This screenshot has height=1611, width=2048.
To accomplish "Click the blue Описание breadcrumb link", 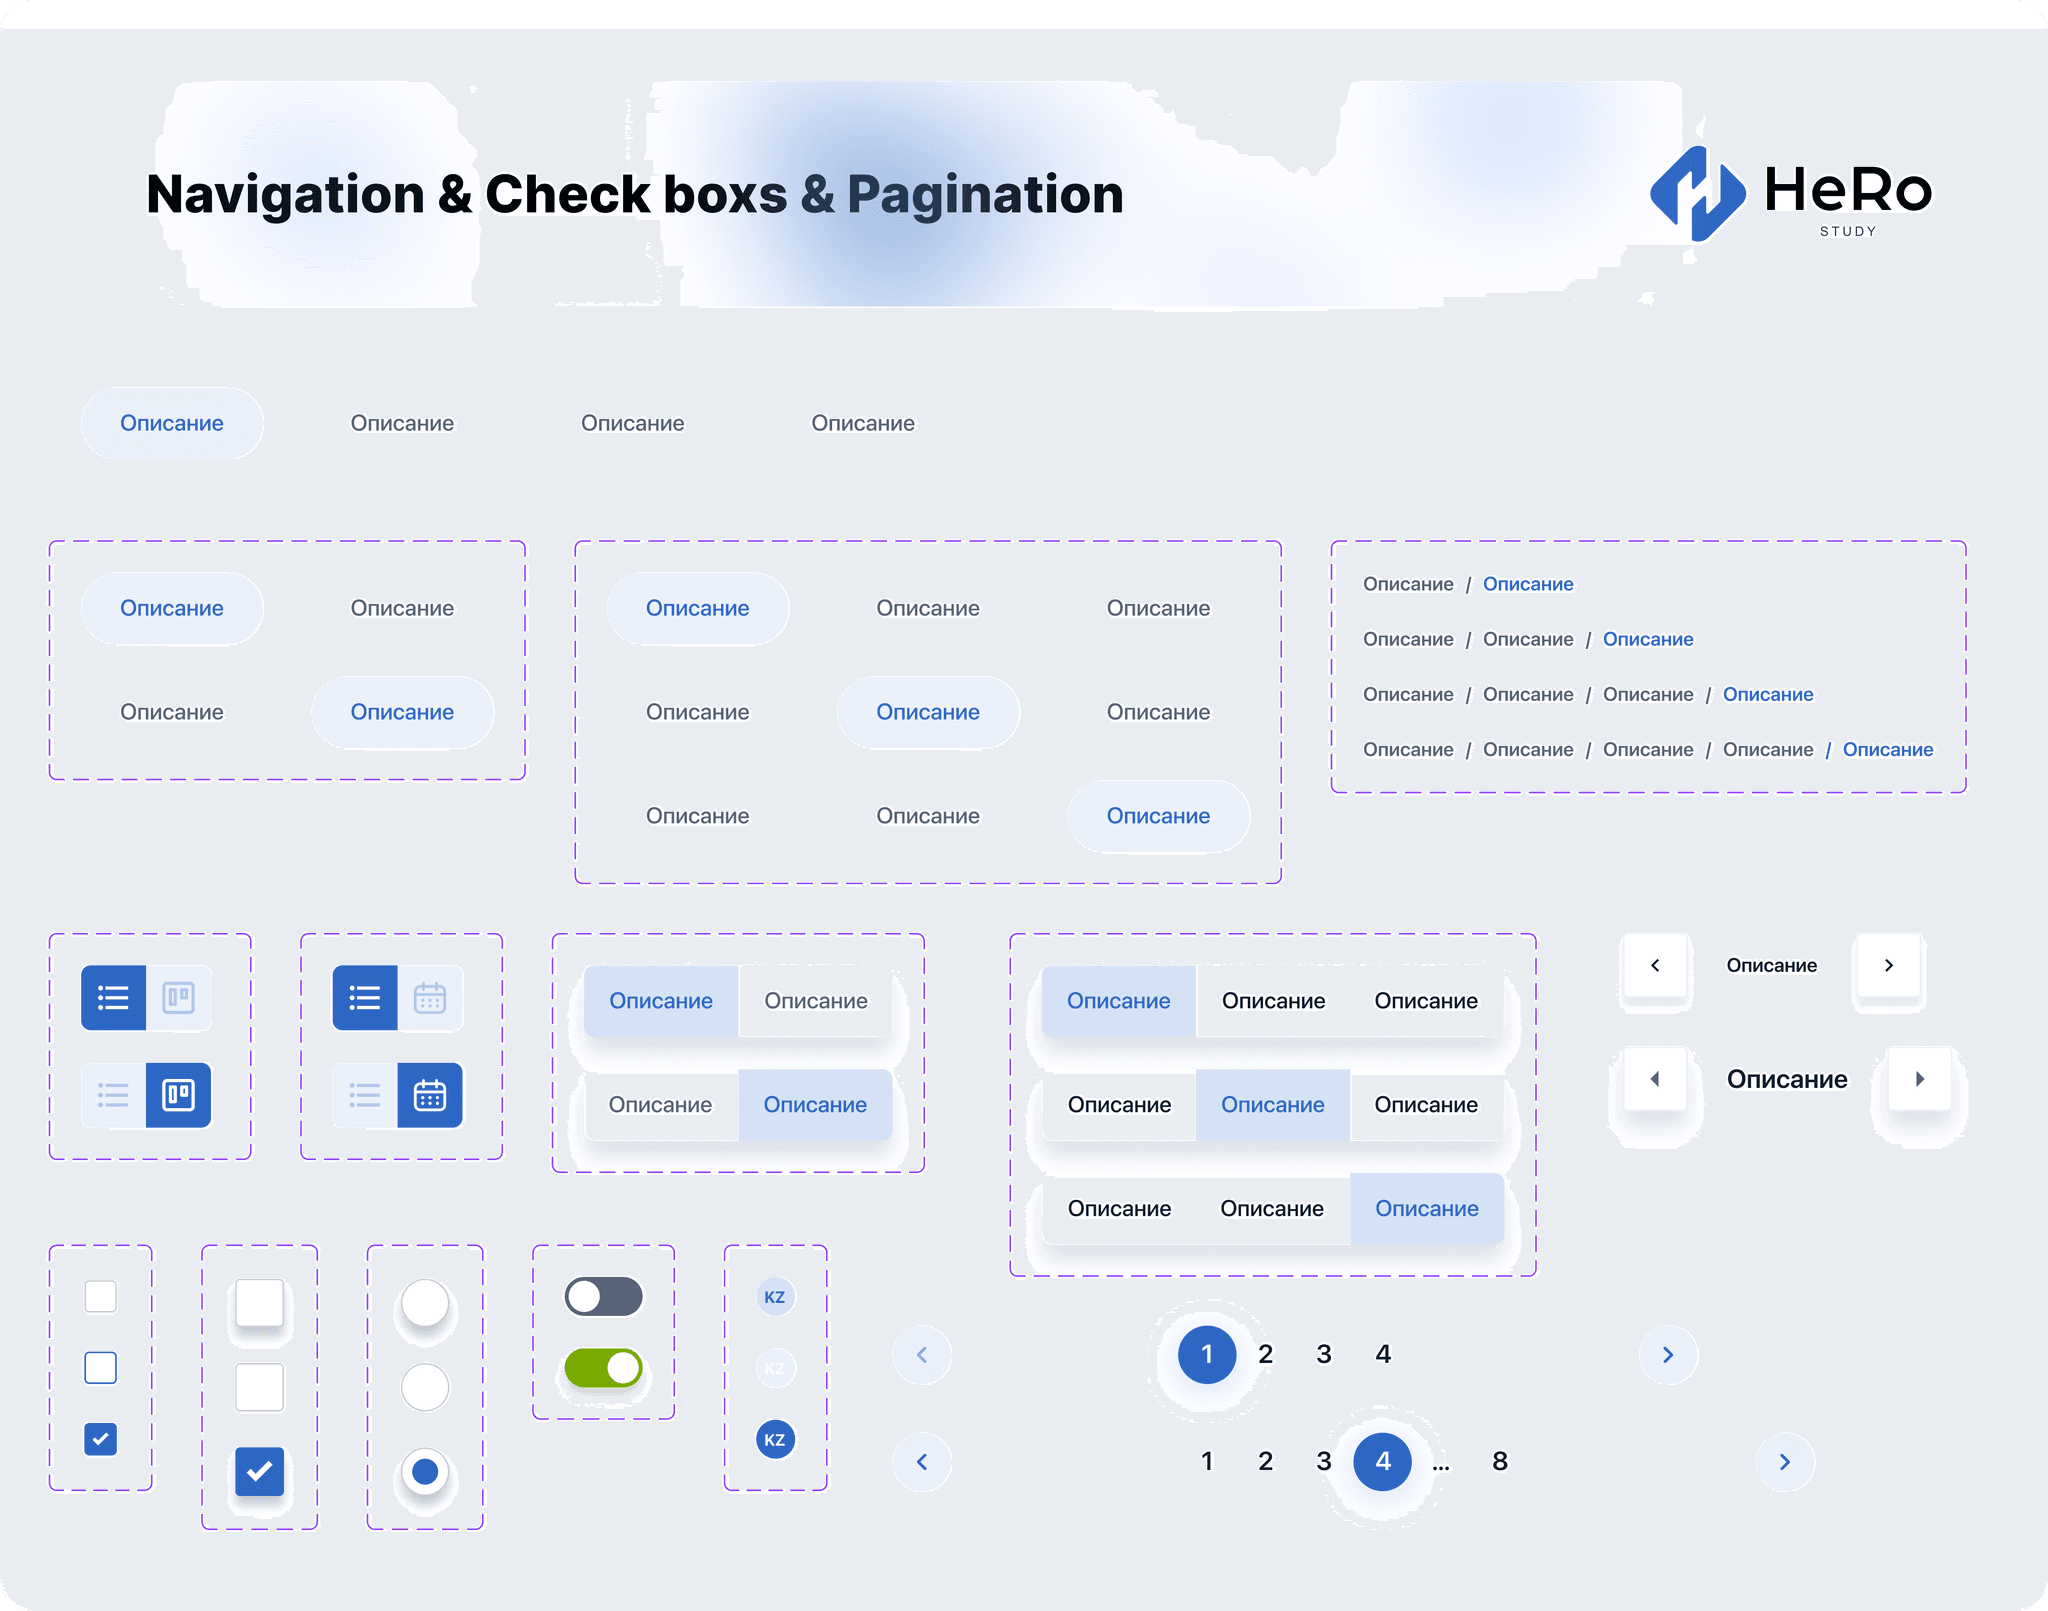I will tap(1528, 583).
